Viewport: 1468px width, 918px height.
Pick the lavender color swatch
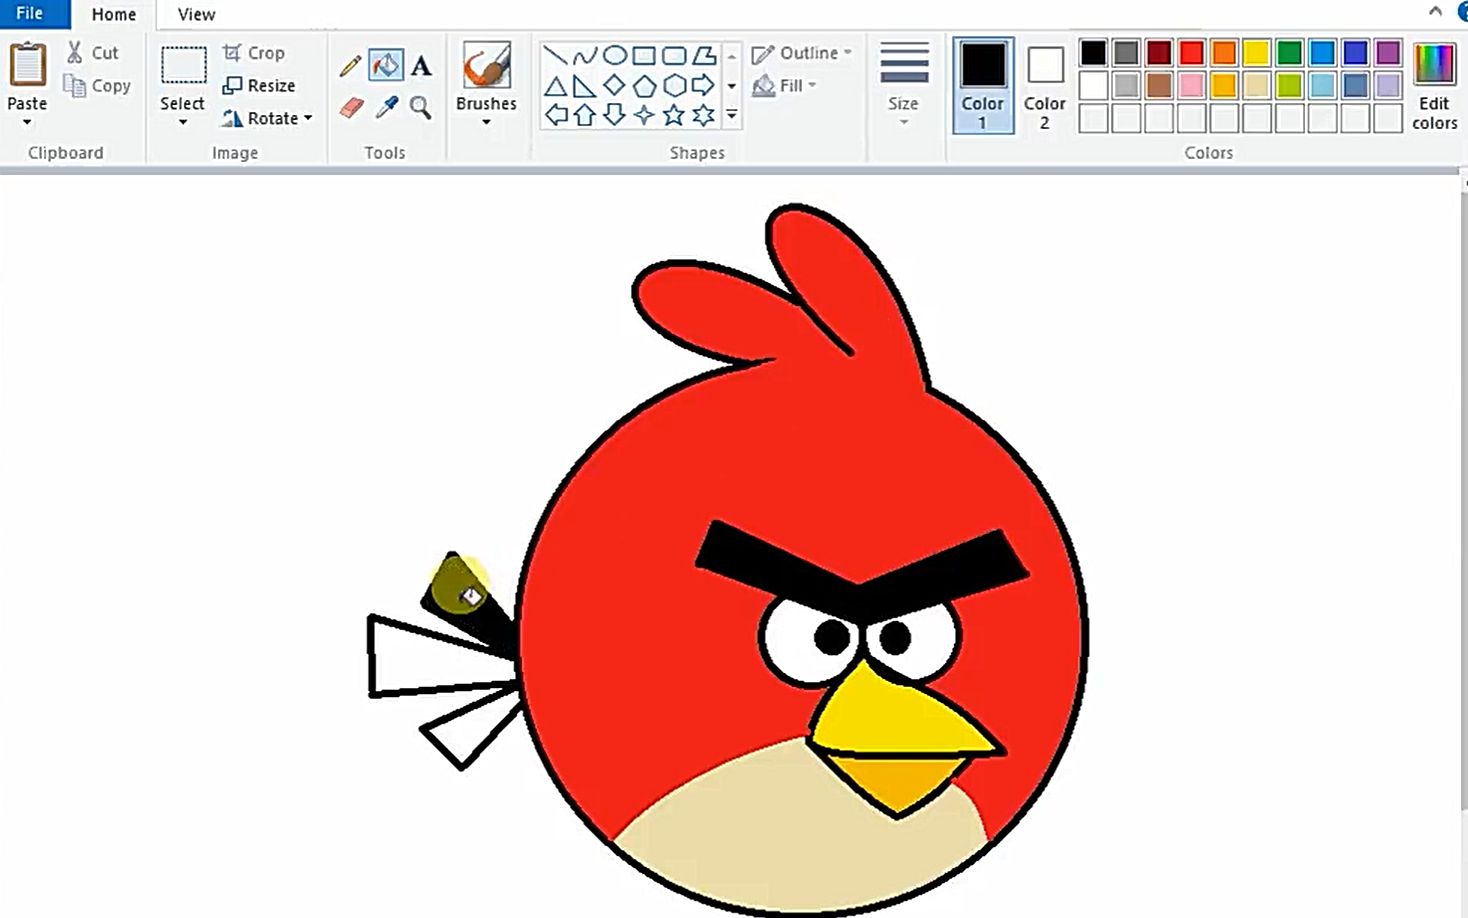point(1387,86)
